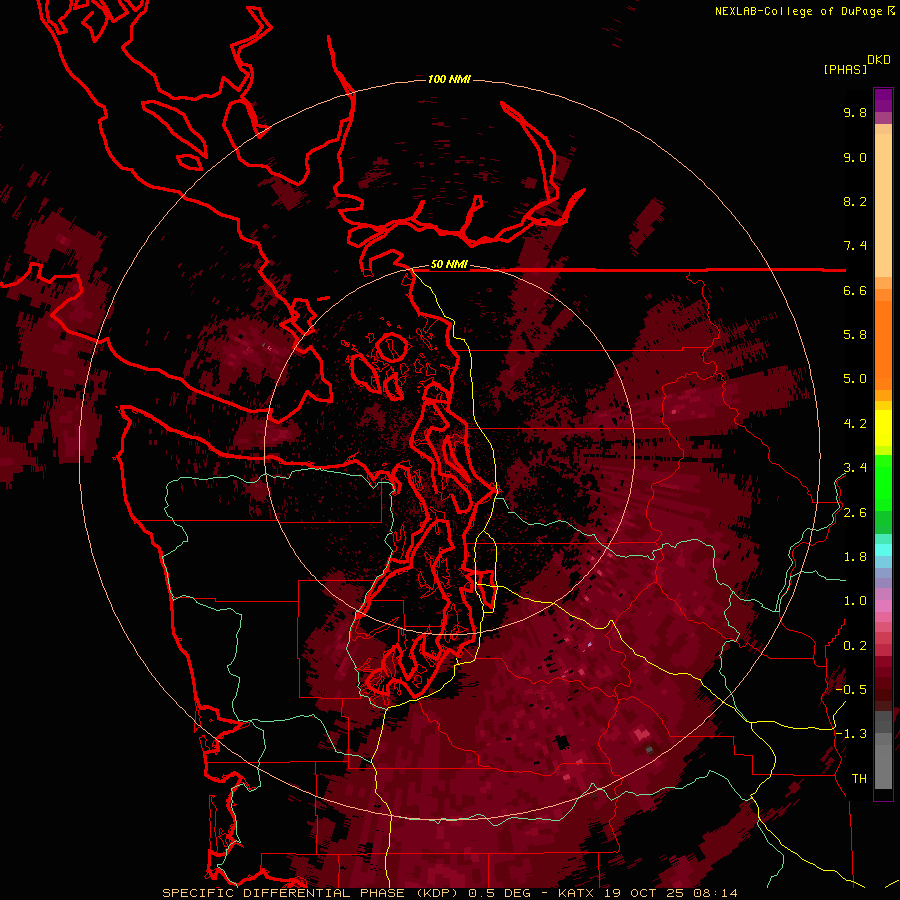Screen dimensions: 900x900
Task: Pick the bright green color bar segment
Action: [883, 483]
